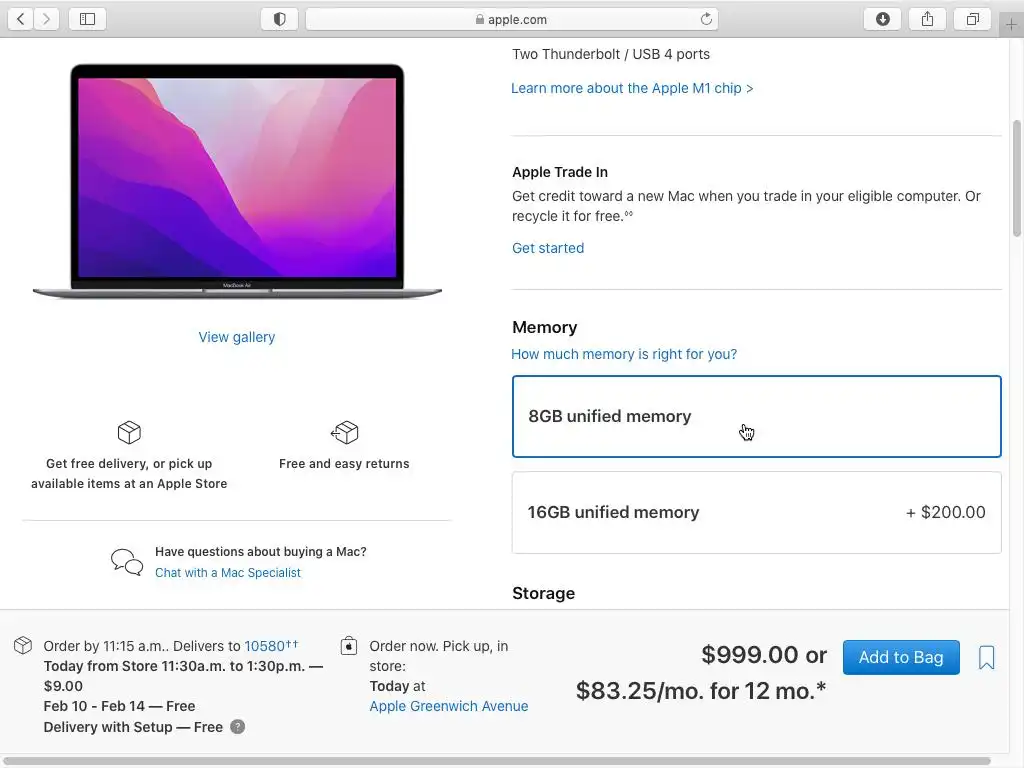
Task: Select the 8GB unified memory option
Action: click(756, 416)
